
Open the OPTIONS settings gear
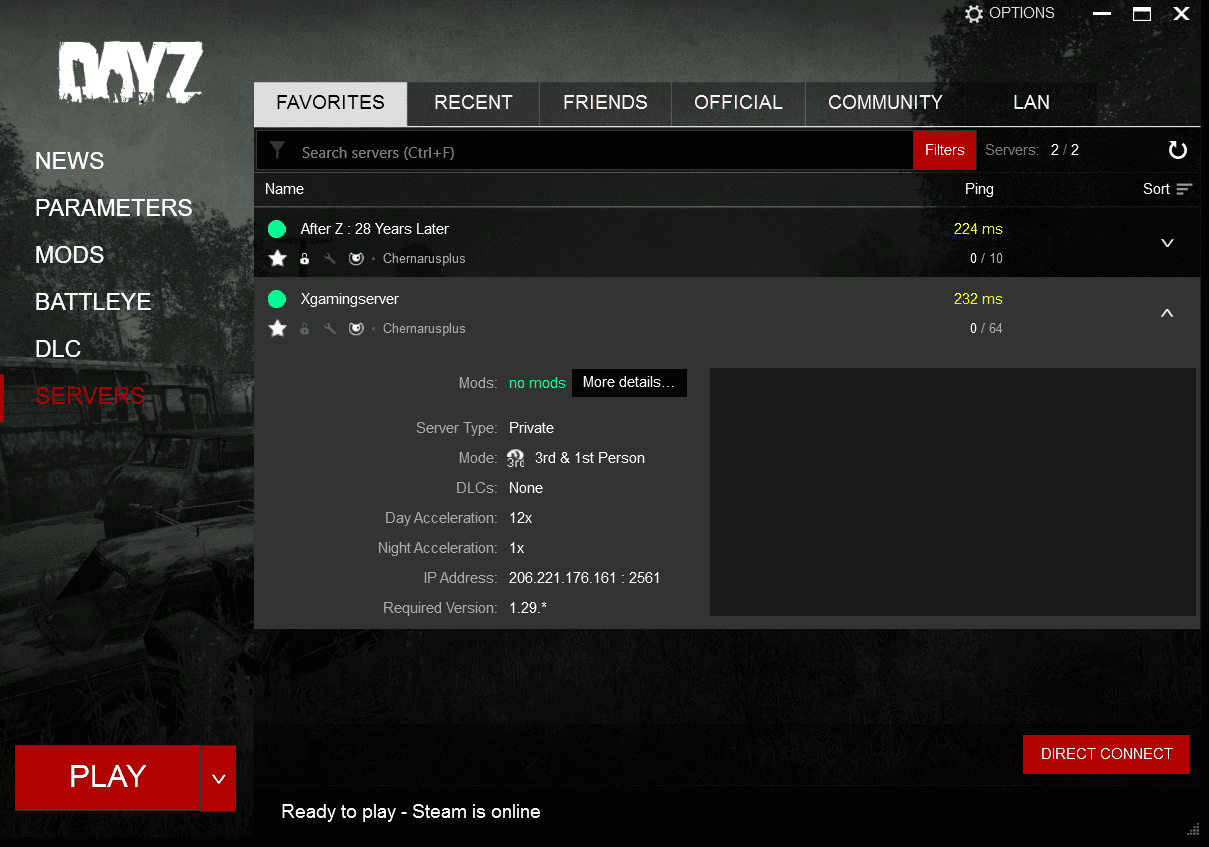point(974,13)
